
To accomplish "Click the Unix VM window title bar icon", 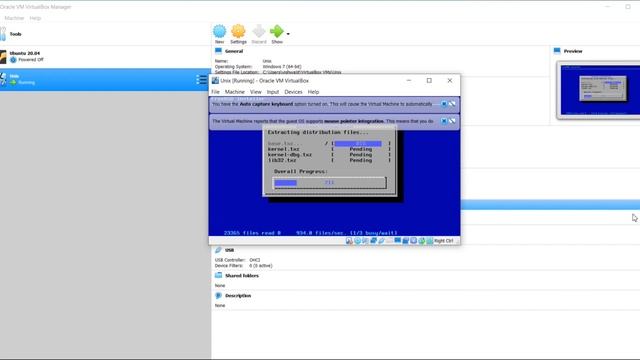I will [215, 80].
